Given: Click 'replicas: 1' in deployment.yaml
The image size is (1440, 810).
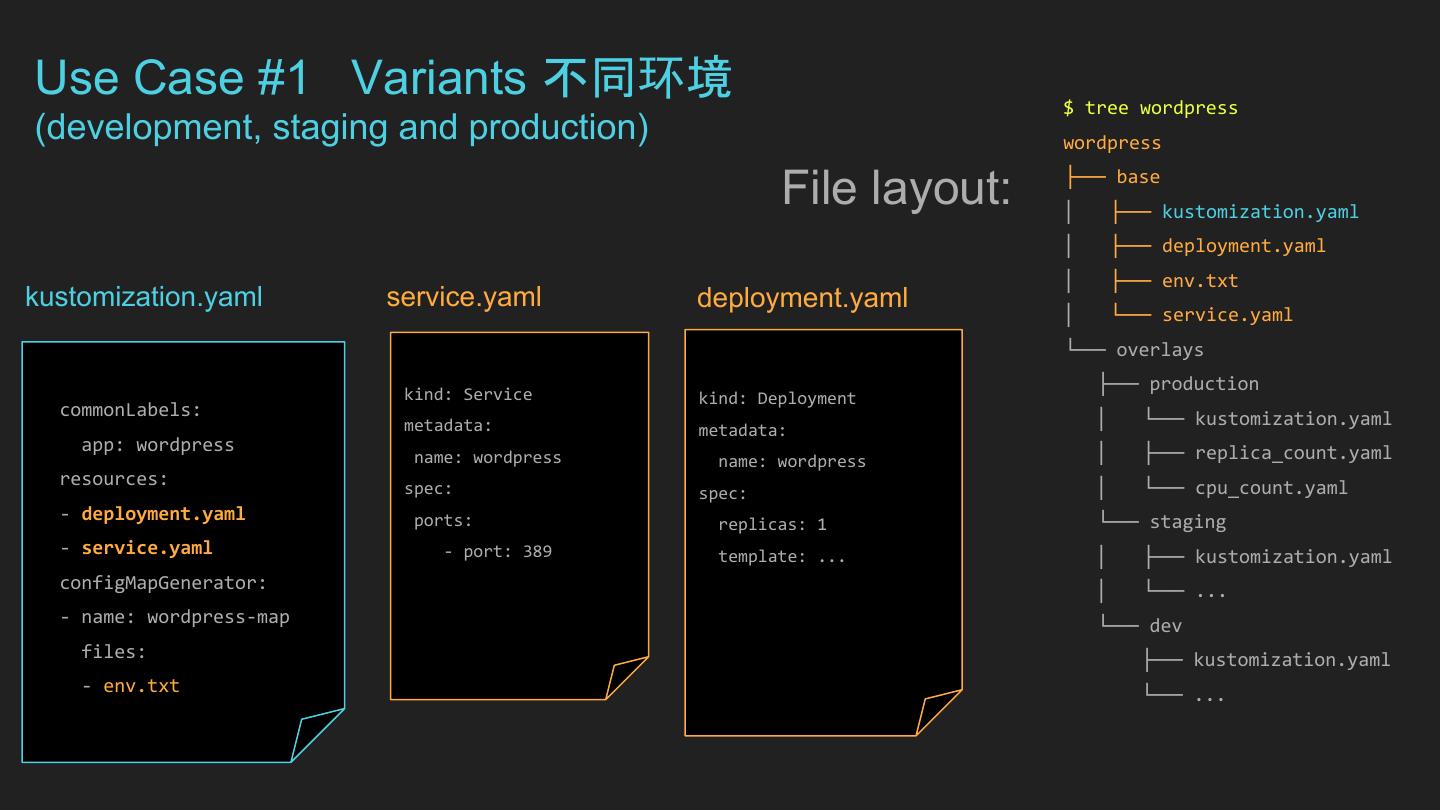Looking at the screenshot, I should 772,524.
